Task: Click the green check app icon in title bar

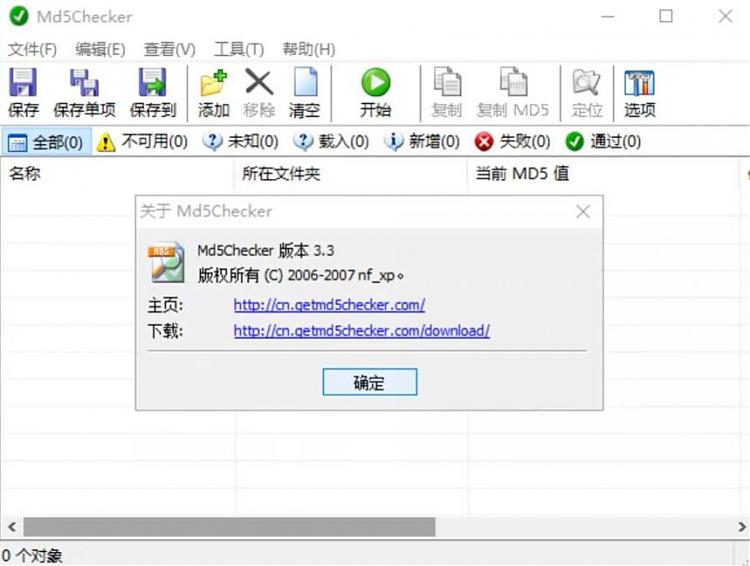Action: tap(19, 16)
